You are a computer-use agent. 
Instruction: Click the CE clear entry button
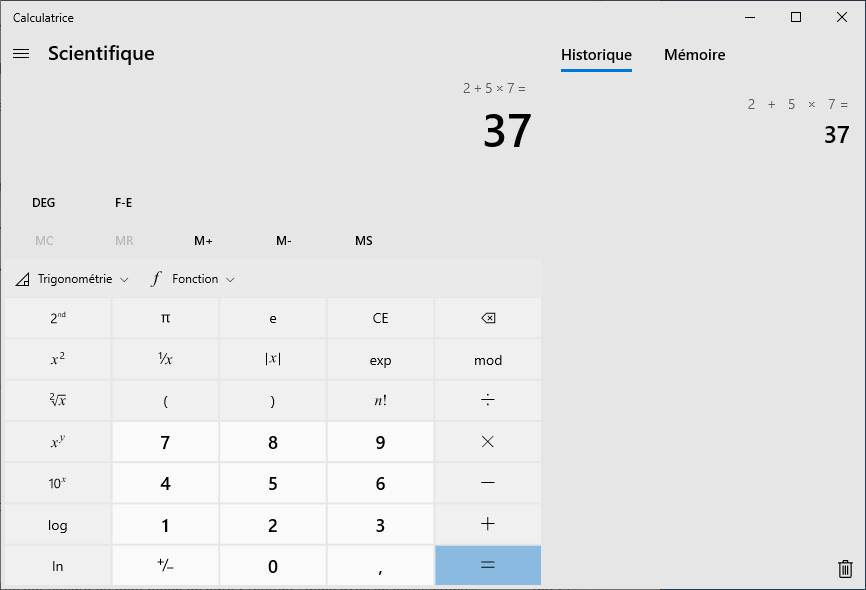tap(380, 318)
